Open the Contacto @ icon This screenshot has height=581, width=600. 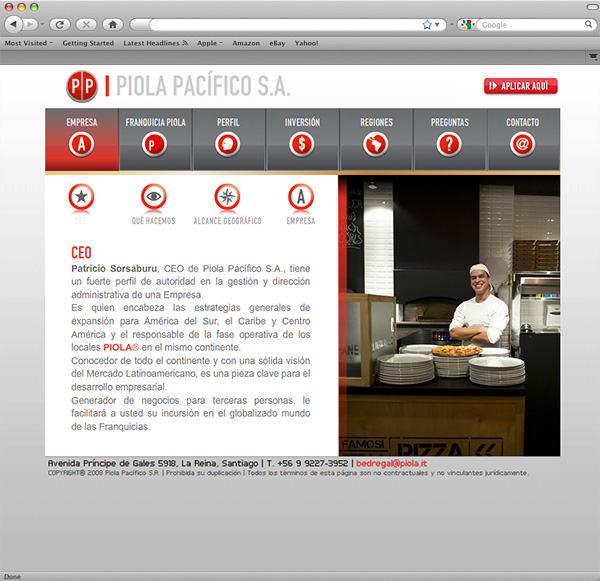[522, 144]
